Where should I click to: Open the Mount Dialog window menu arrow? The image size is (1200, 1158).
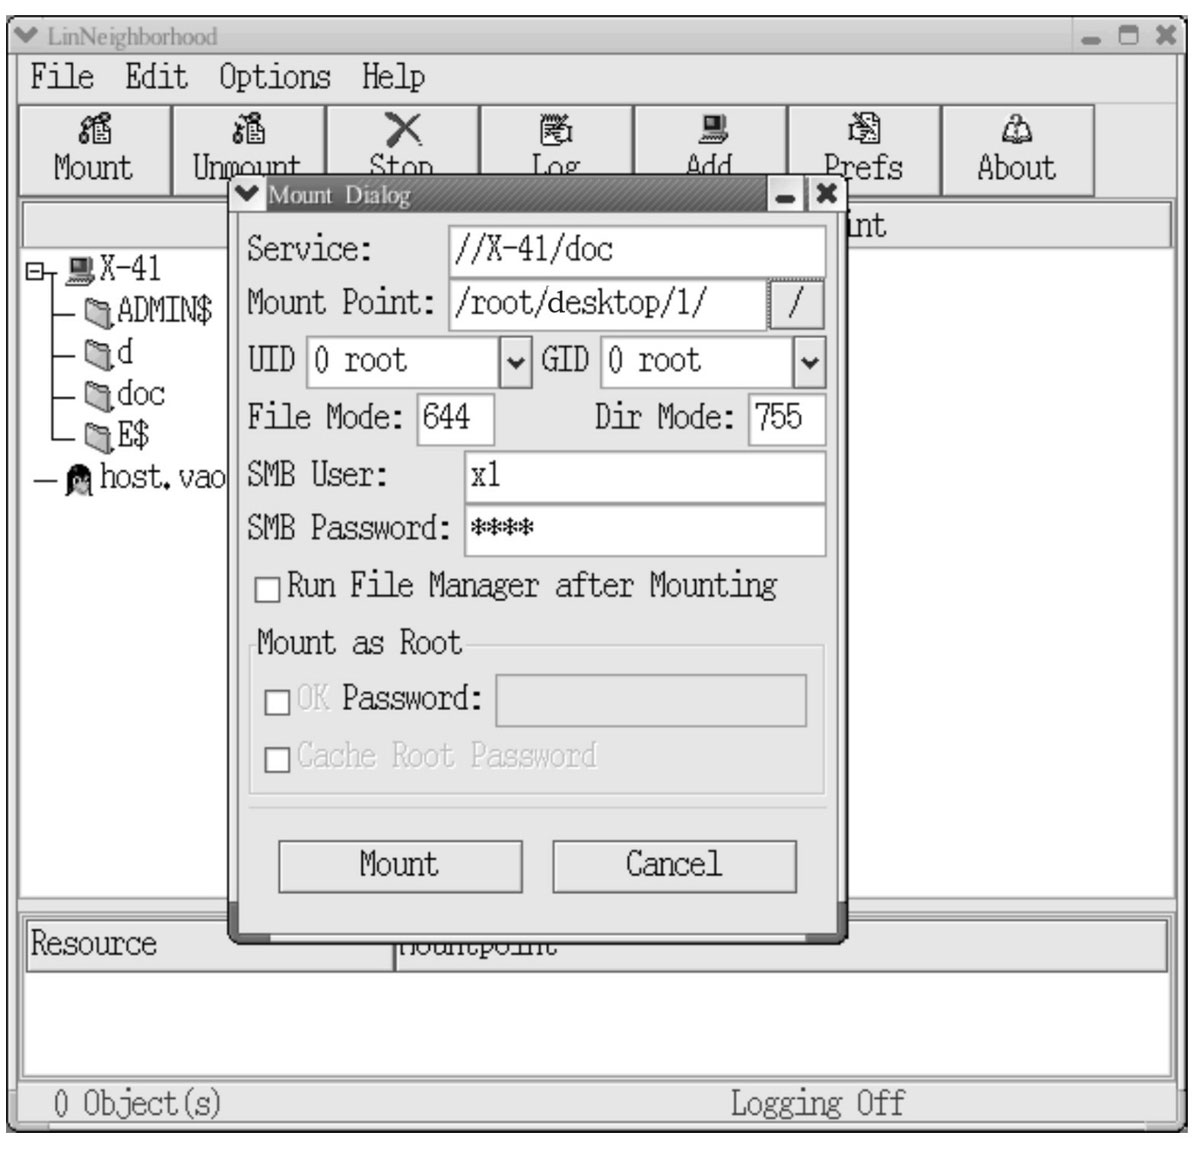pos(249,194)
